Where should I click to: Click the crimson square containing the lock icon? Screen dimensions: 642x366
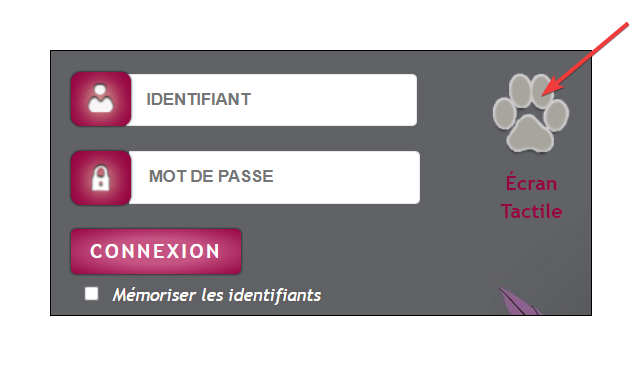(x=101, y=178)
